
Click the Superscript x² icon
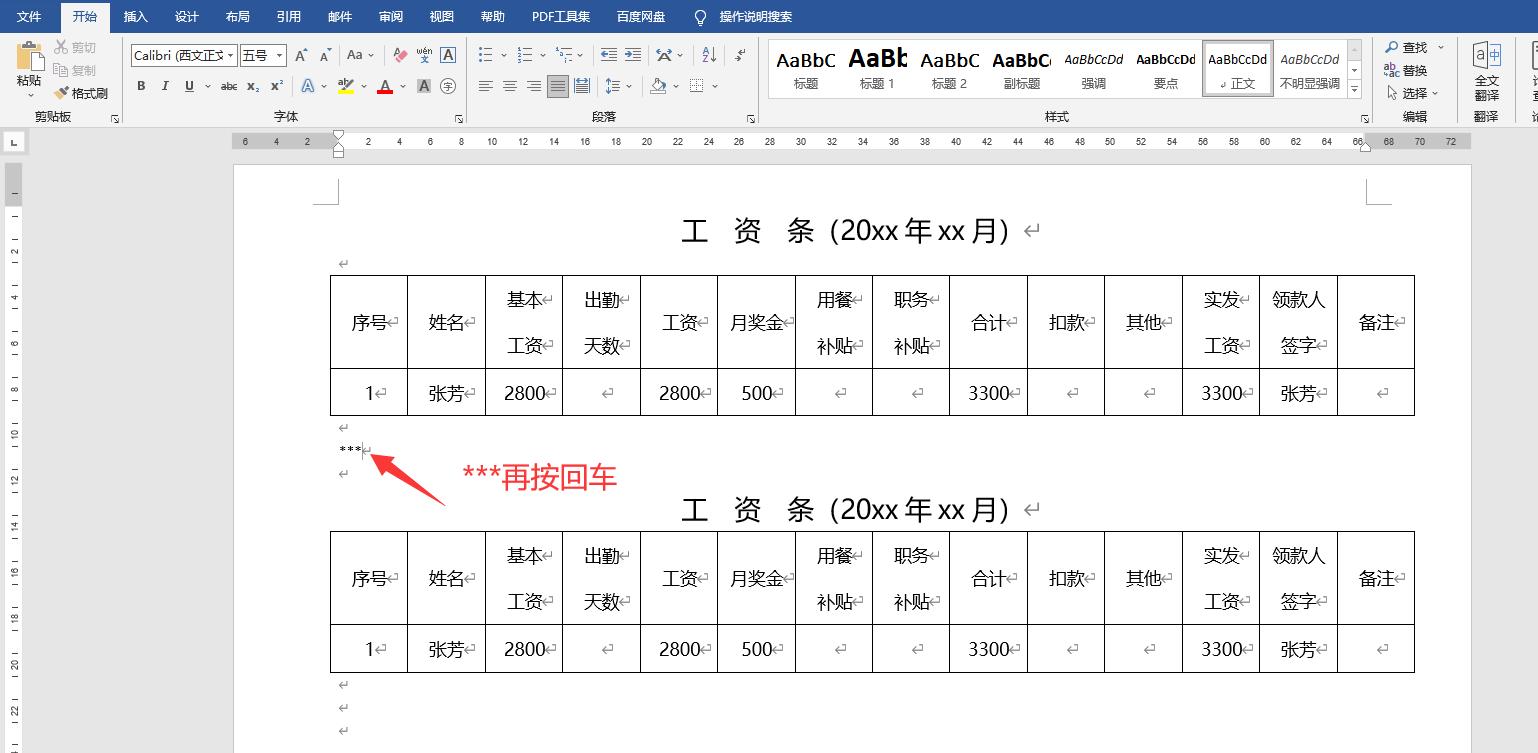pos(277,86)
